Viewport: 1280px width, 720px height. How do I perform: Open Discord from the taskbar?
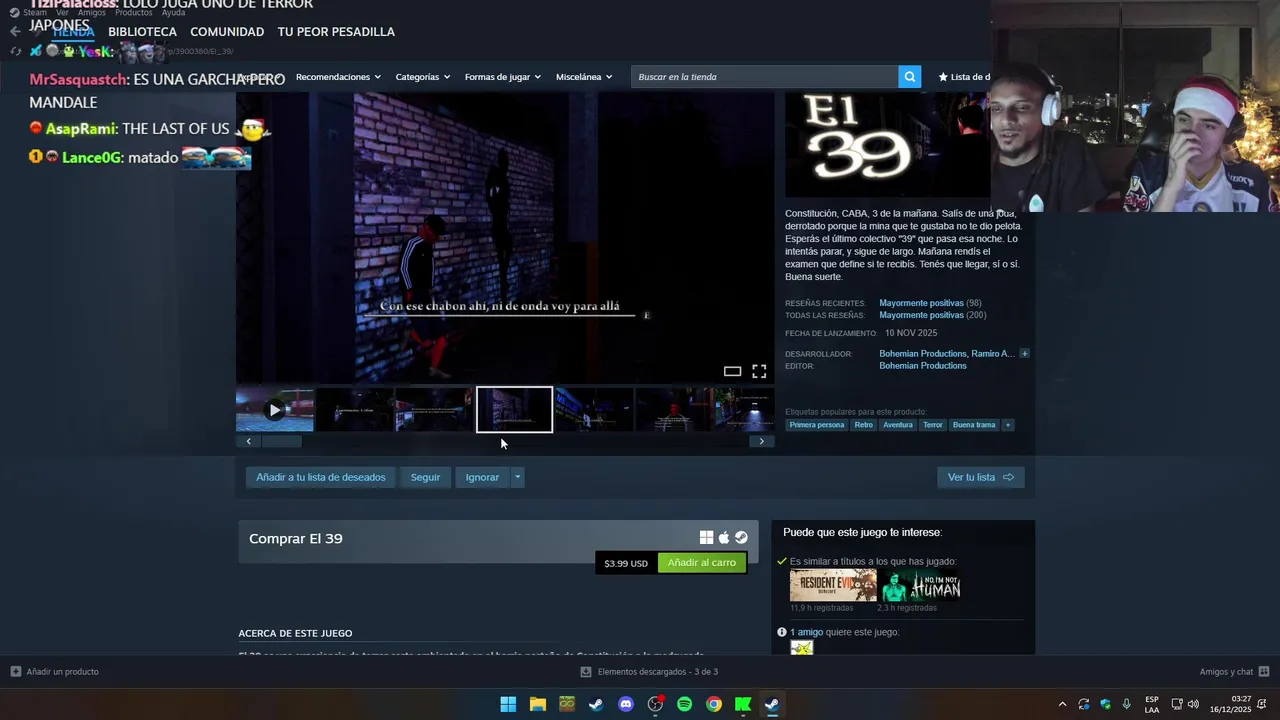click(x=626, y=704)
